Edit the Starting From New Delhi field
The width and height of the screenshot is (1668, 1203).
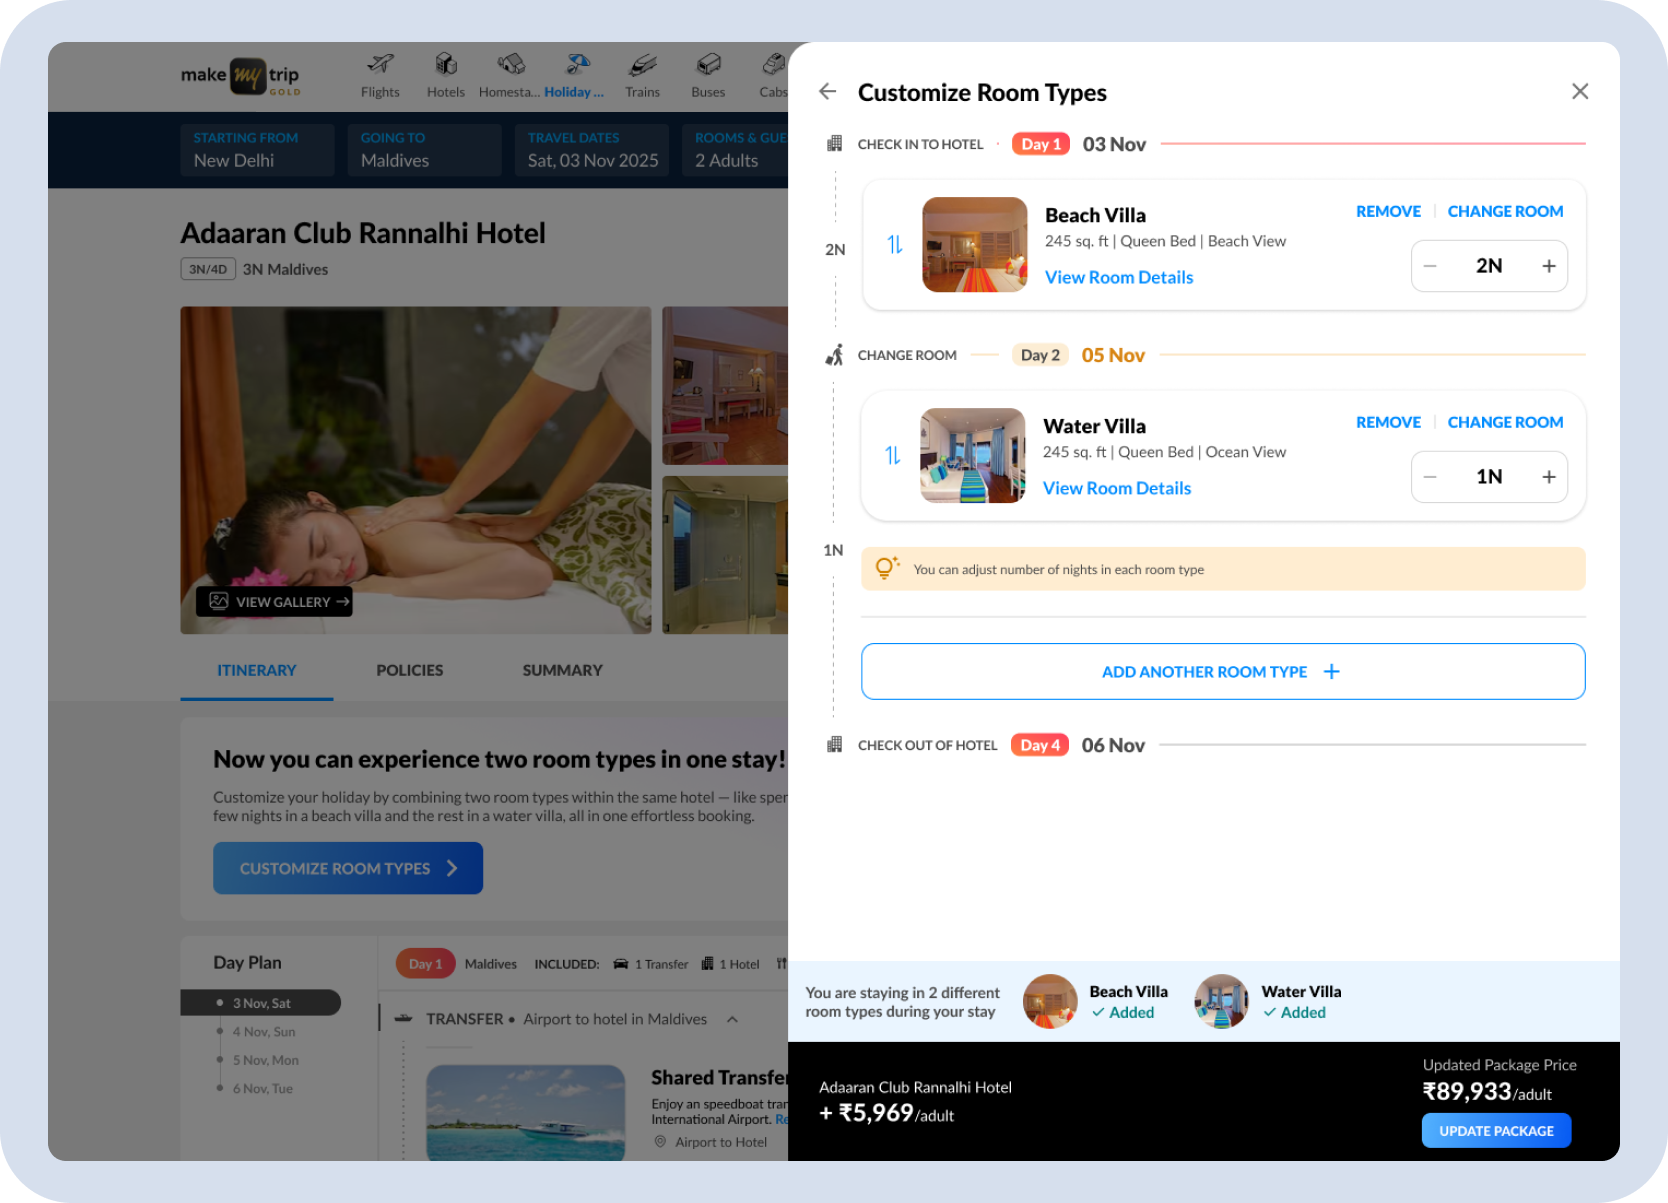point(257,150)
